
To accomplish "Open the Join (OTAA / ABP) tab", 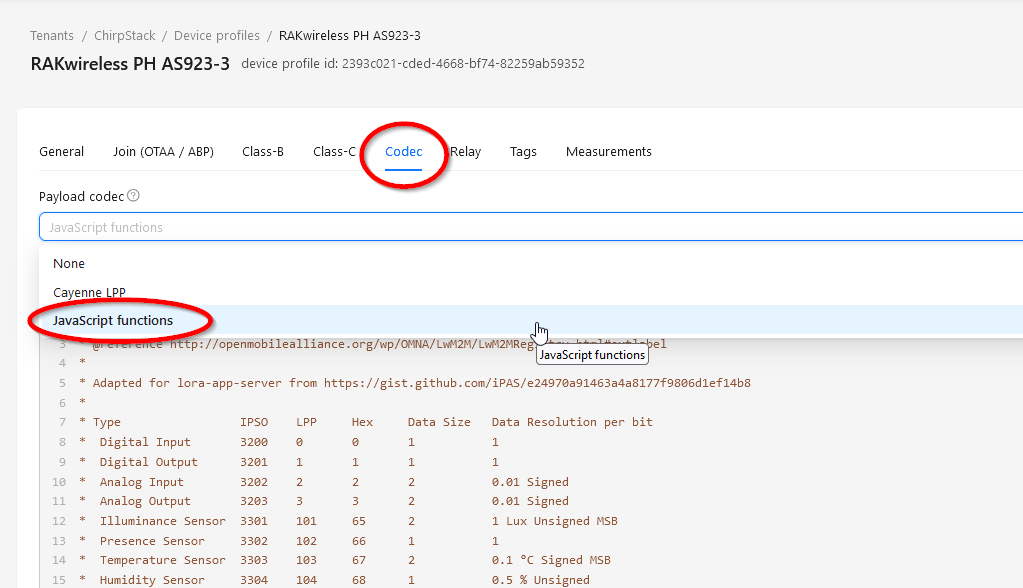I will (163, 151).
